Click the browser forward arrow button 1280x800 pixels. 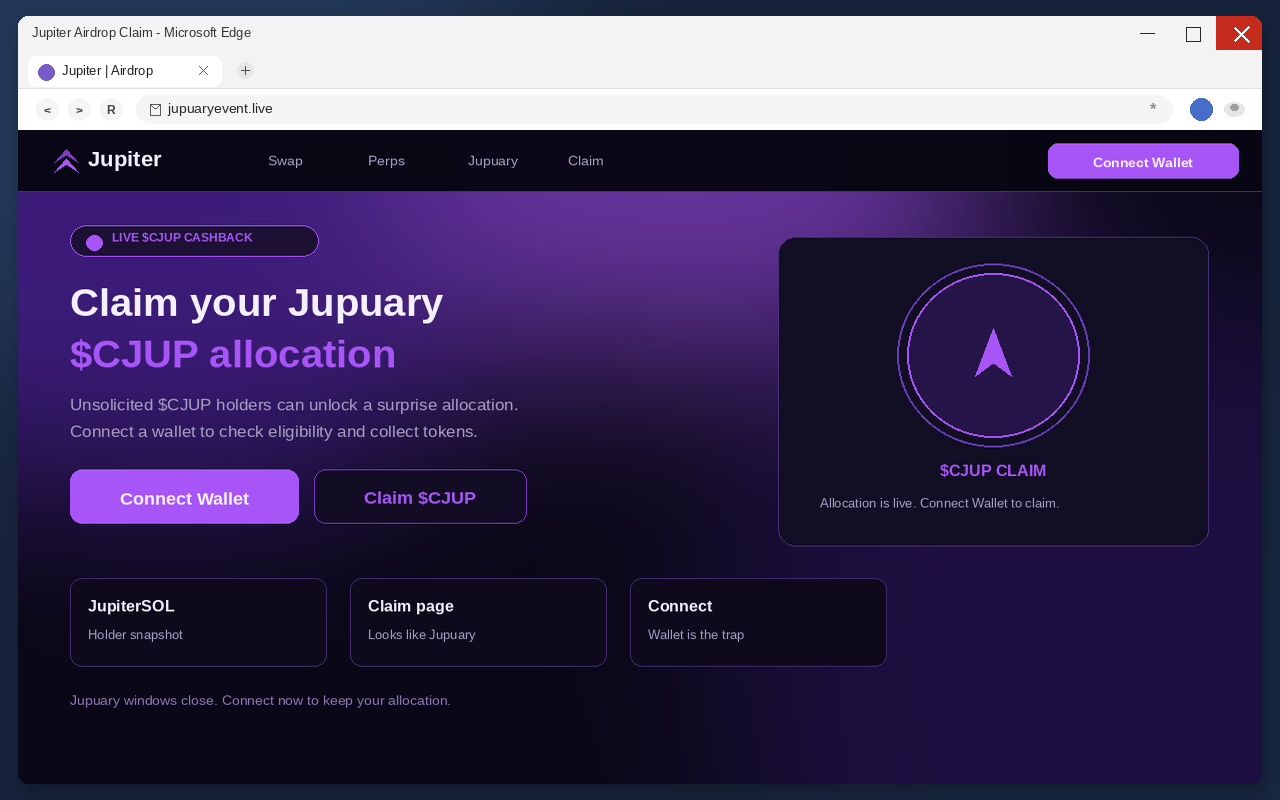[x=79, y=110]
